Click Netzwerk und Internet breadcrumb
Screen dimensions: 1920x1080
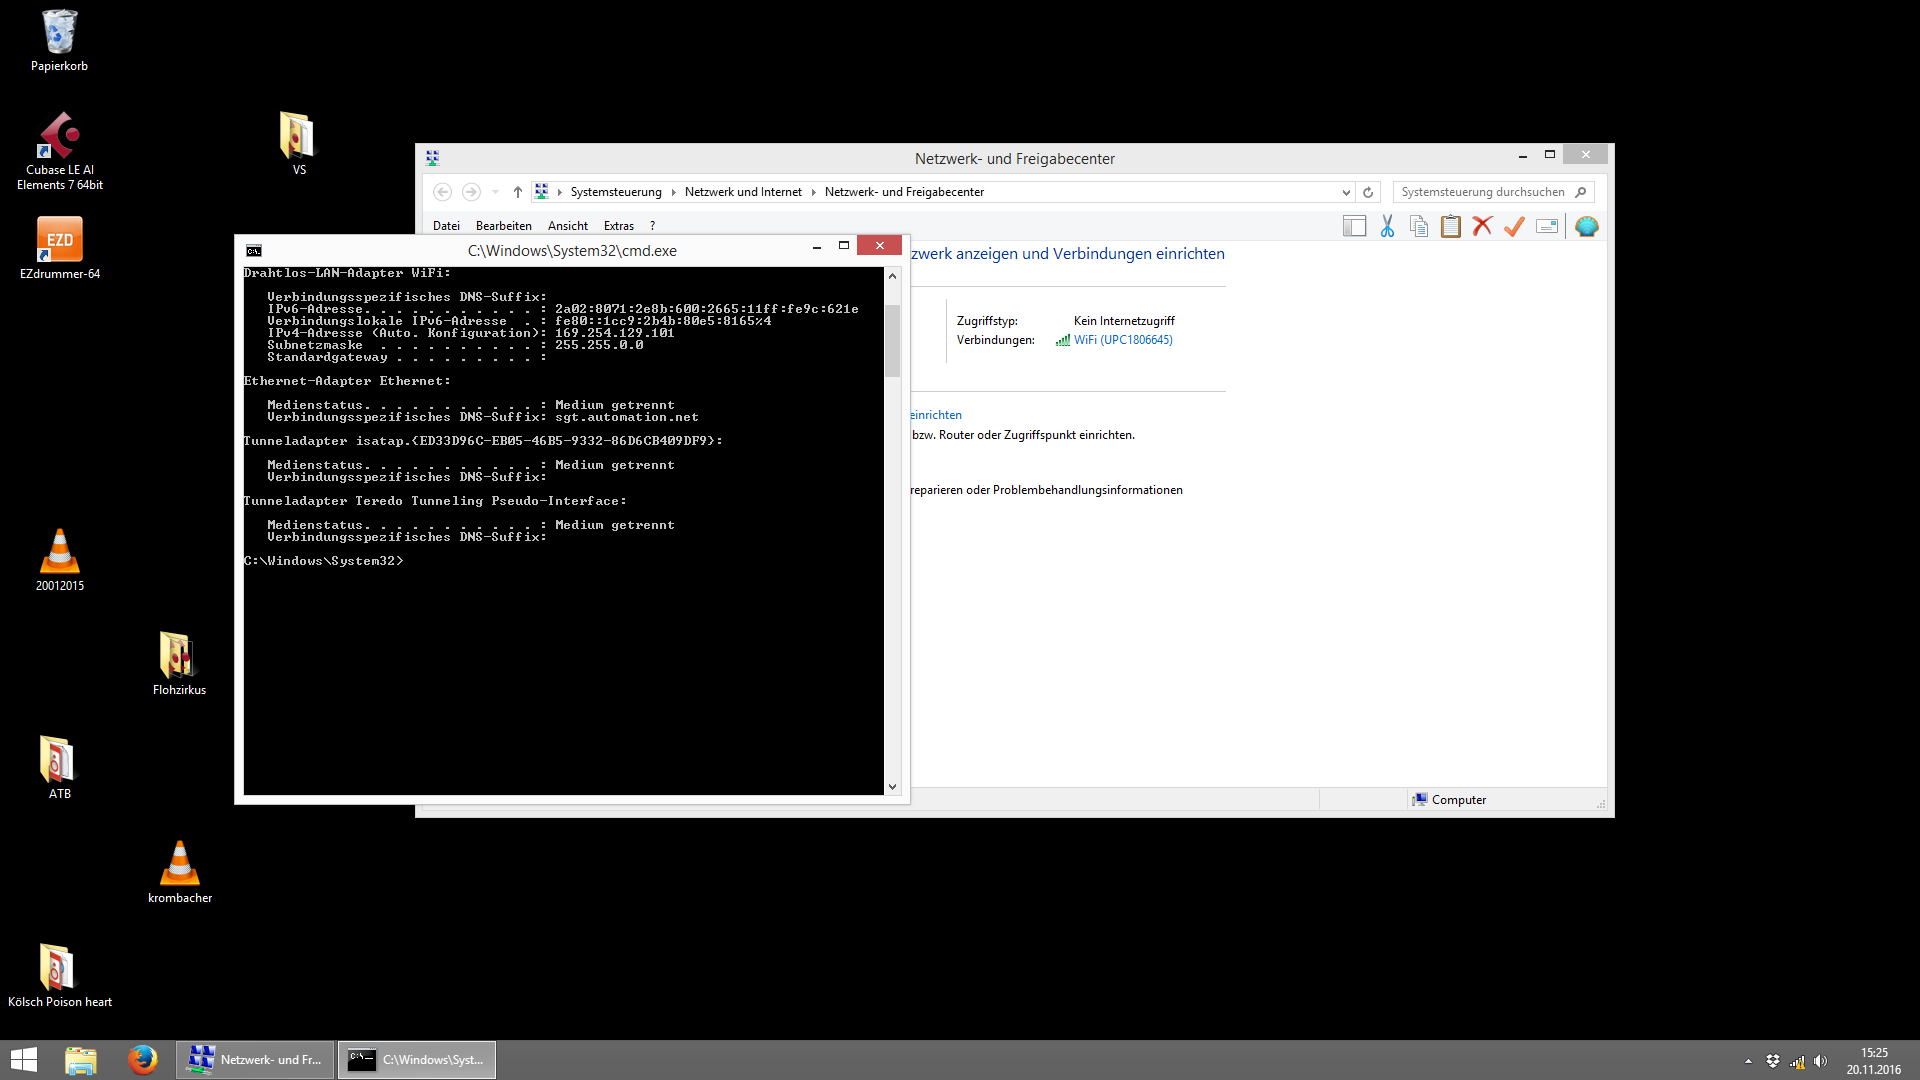(x=742, y=192)
